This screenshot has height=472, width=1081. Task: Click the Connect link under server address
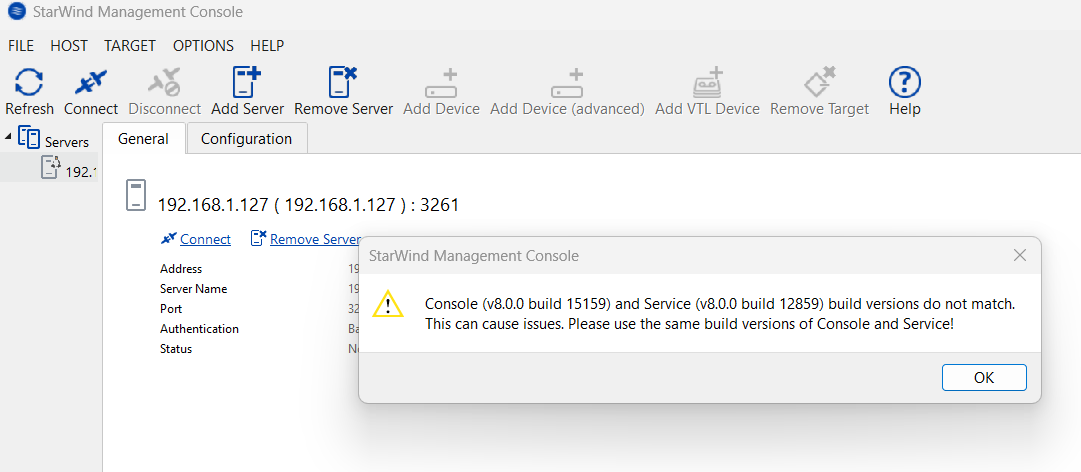205,239
